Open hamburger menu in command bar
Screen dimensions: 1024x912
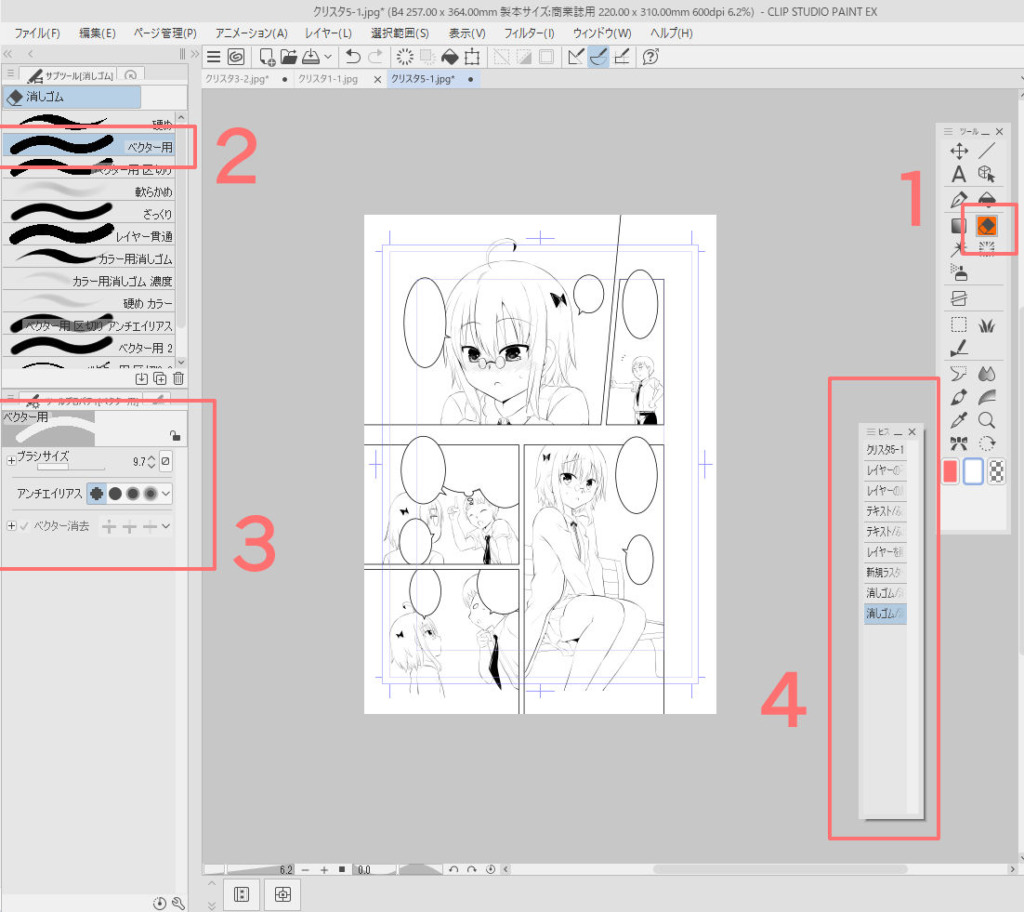[x=214, y=57]
